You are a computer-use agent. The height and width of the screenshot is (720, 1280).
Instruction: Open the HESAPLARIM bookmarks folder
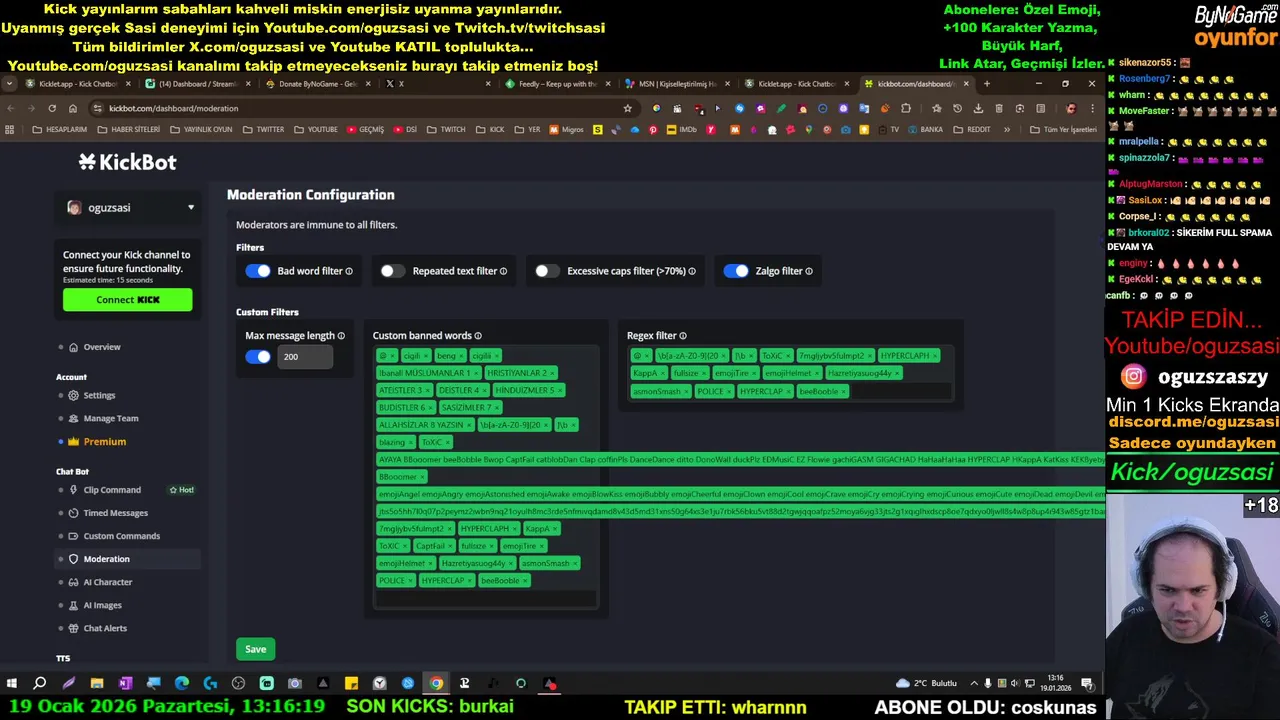click(60, 129)
